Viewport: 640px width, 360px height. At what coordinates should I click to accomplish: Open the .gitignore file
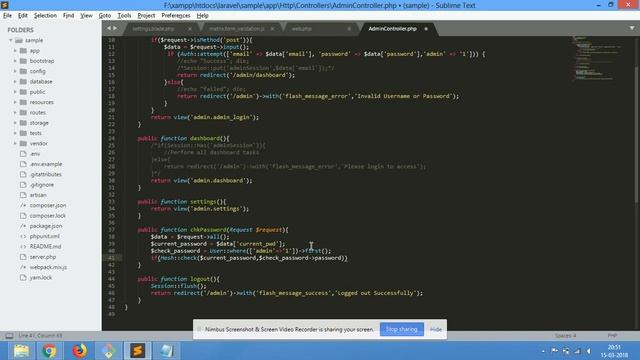[x=42, y=185]
